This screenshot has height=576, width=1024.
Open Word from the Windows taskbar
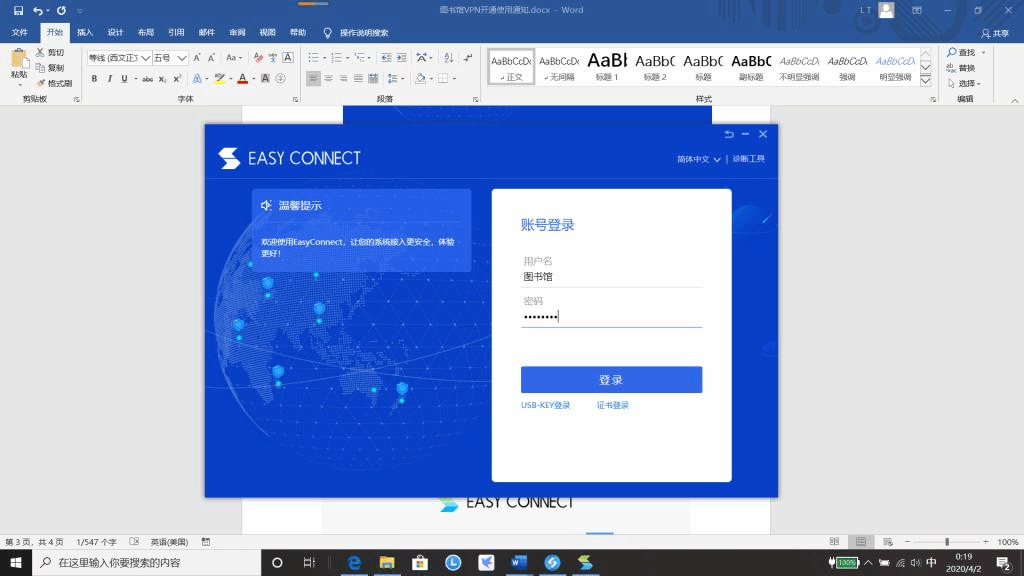tap(519, 562)
